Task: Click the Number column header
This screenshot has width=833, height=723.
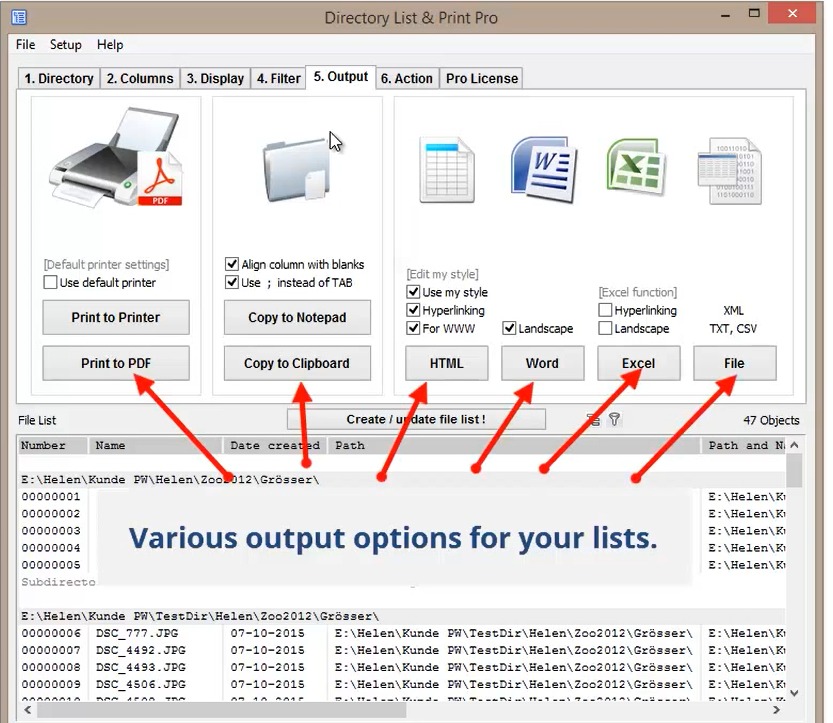Action: pos(53,445)
